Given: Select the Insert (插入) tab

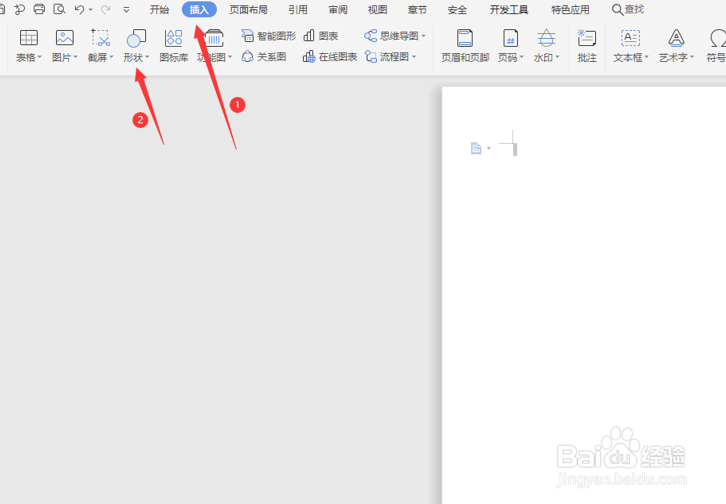Looking at the screenshot, I should click(199, 9).
